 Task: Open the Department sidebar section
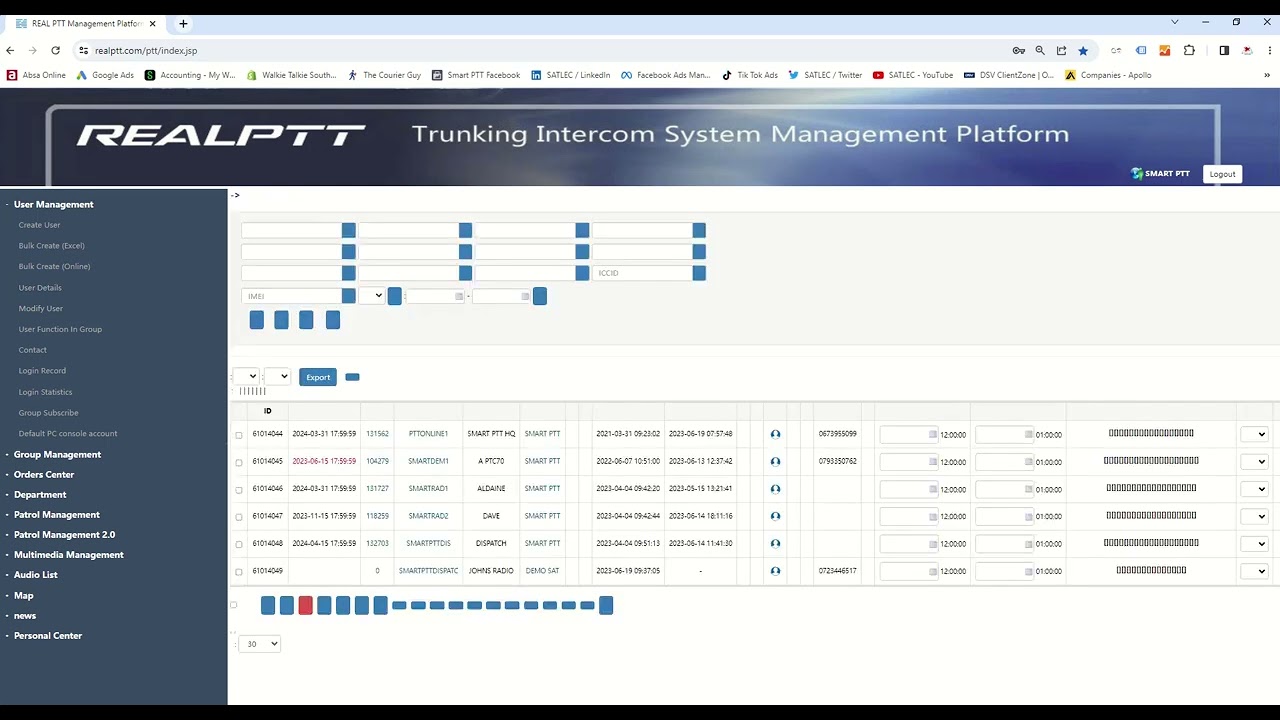40,494
